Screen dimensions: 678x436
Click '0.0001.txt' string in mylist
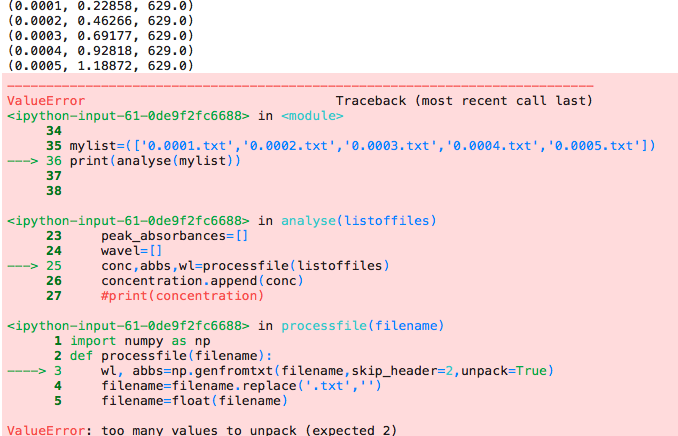[x=188, y=146]
